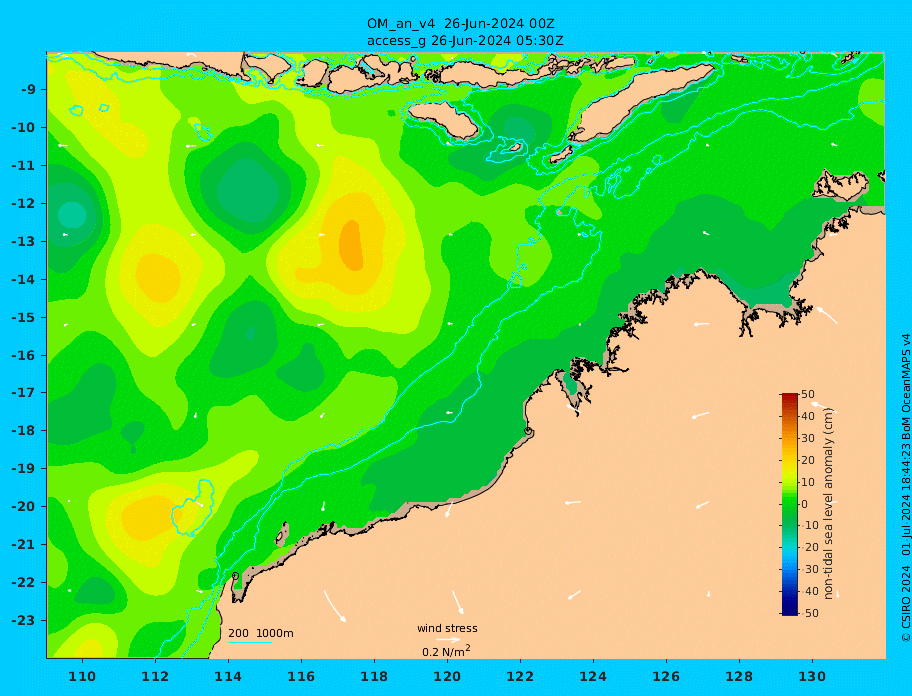The width and height of the screenshot is (912, 696).
Task: Click latitude label -9 on the y-axis
Action: click(28, 90)
